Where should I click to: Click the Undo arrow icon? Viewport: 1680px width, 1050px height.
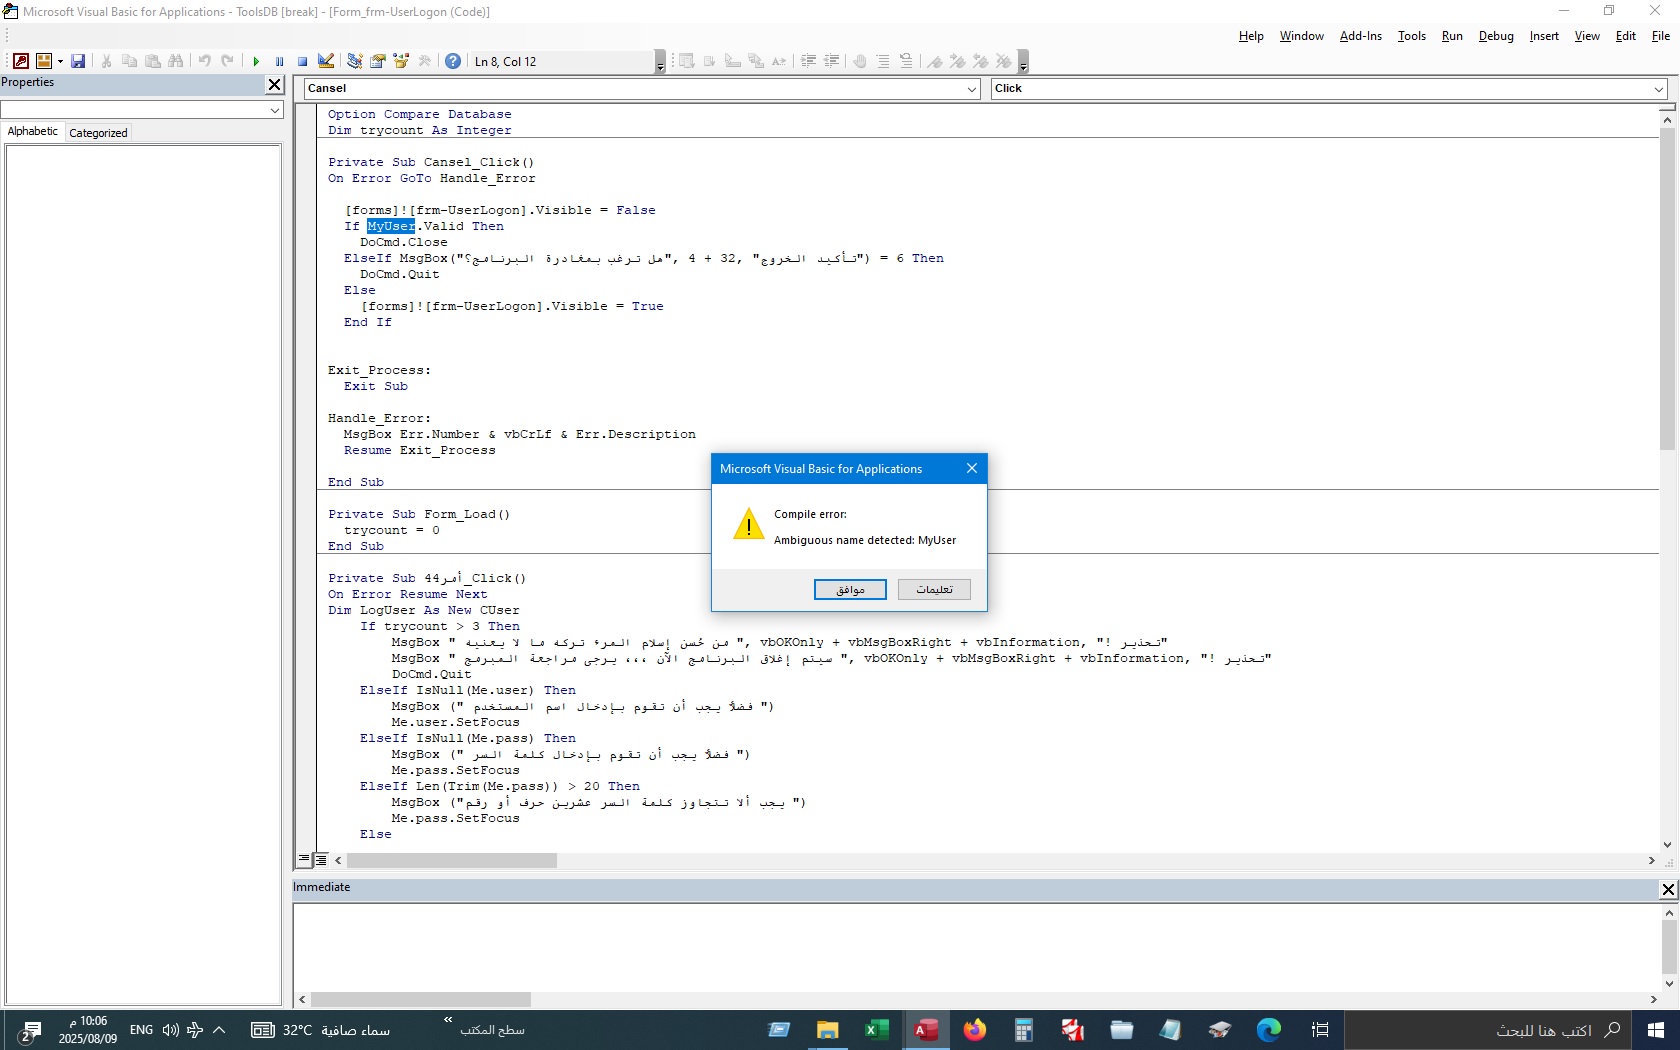pyautogui.click(x=204, y=61)
